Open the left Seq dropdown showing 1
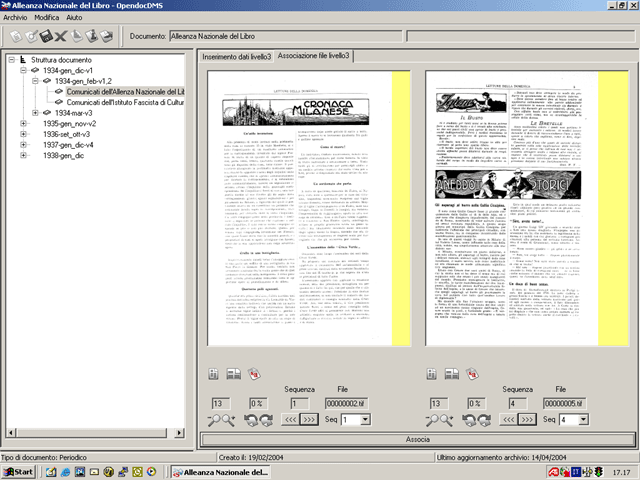 point(365,419)
